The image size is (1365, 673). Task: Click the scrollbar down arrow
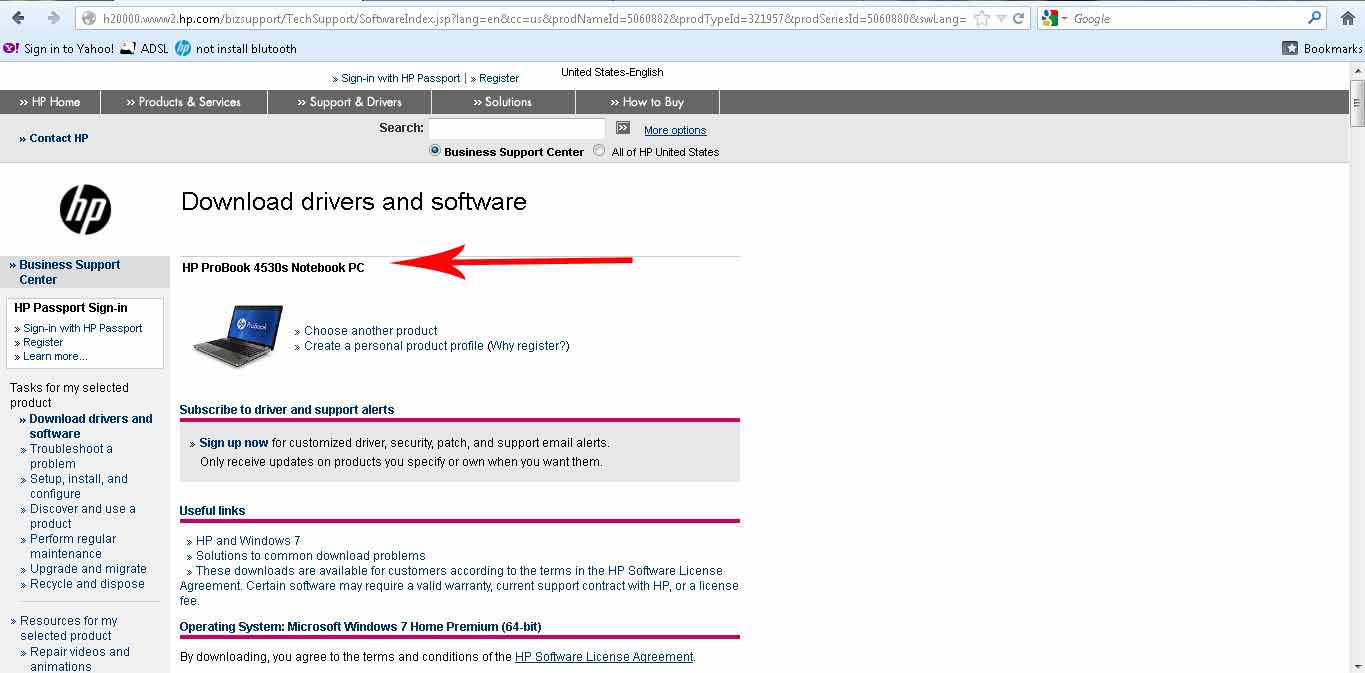tap(1357, 665)
